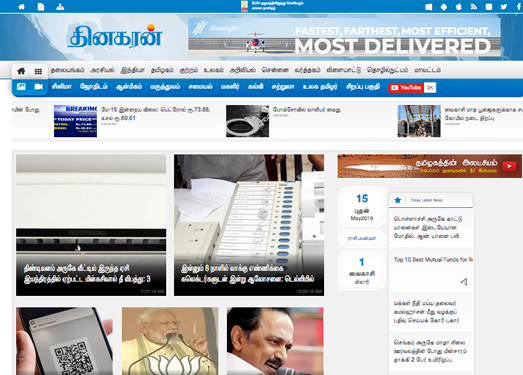The width and height of the screenshot is (523, 375).
Task: Open the QR code phone story image
Action: click(64, 341)
